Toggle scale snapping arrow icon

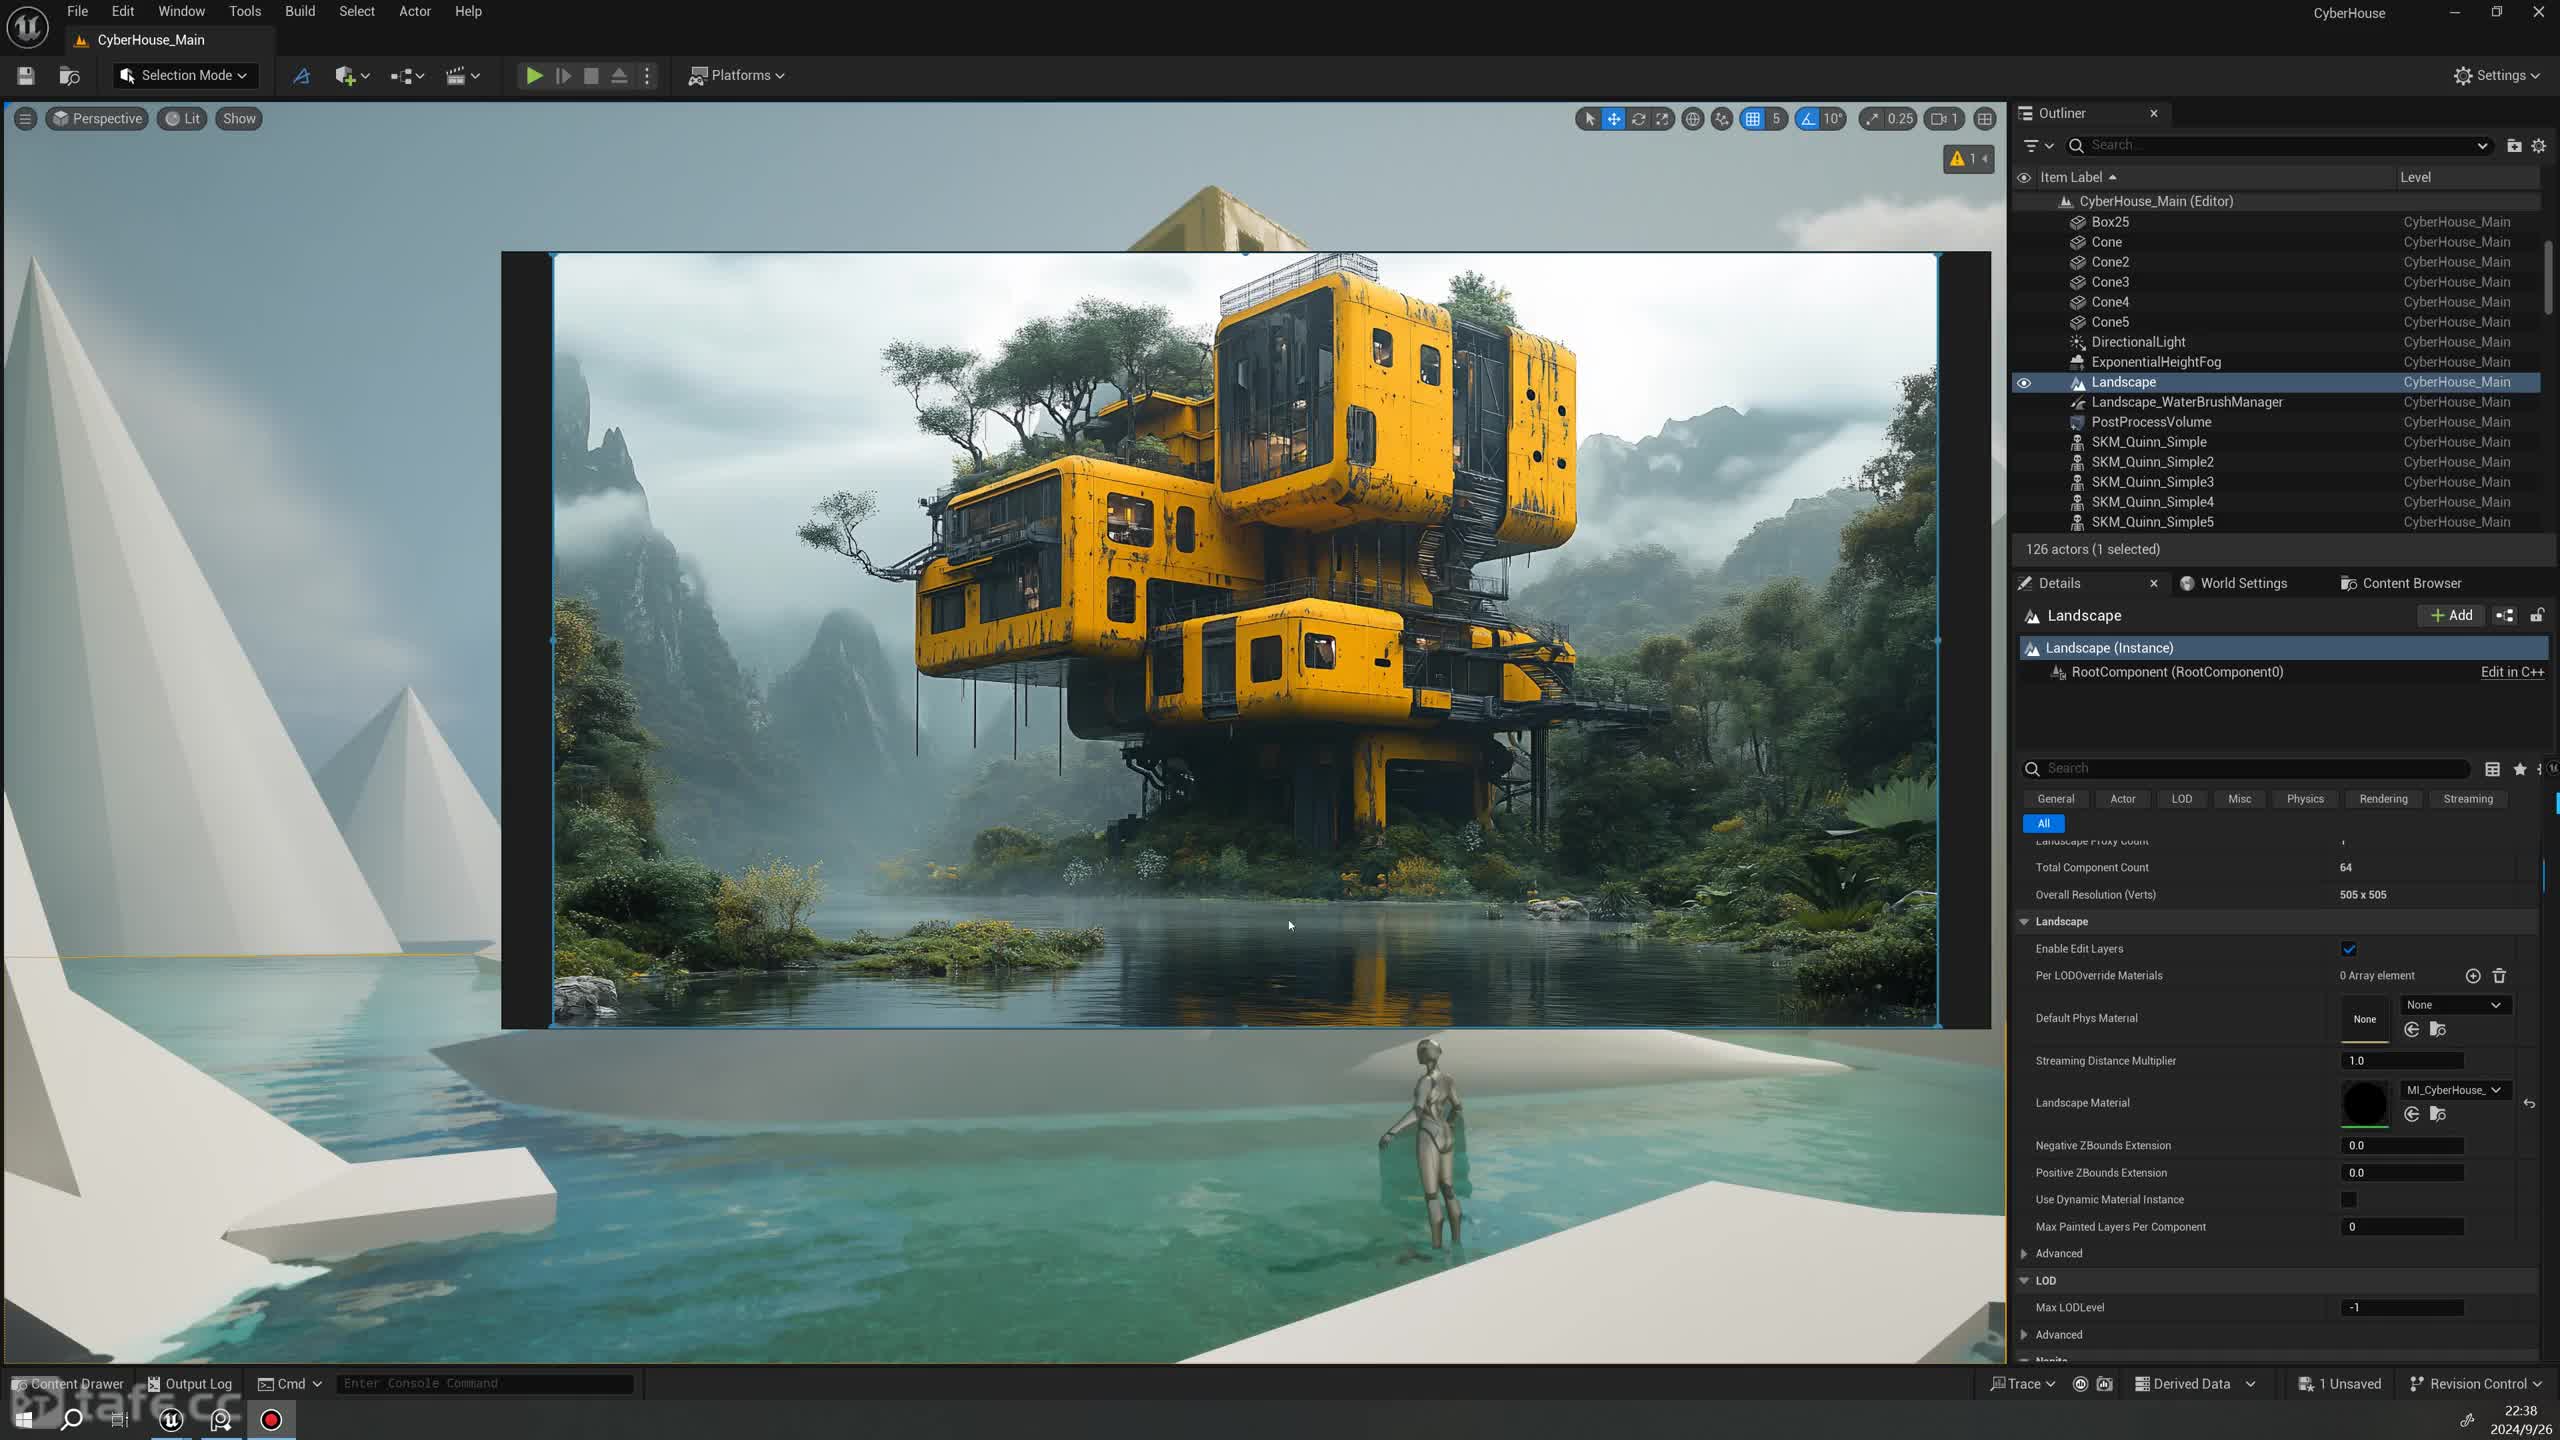tap(1872, 118)
